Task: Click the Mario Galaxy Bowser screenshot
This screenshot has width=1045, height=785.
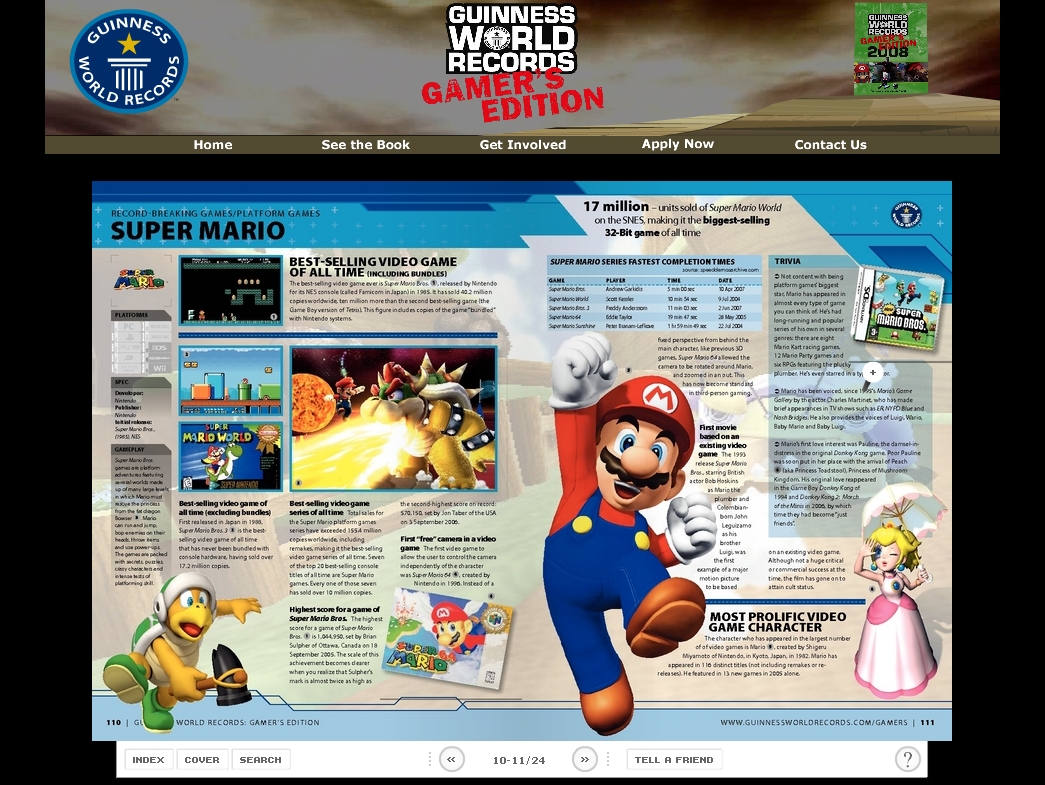Action: [394, 419]
